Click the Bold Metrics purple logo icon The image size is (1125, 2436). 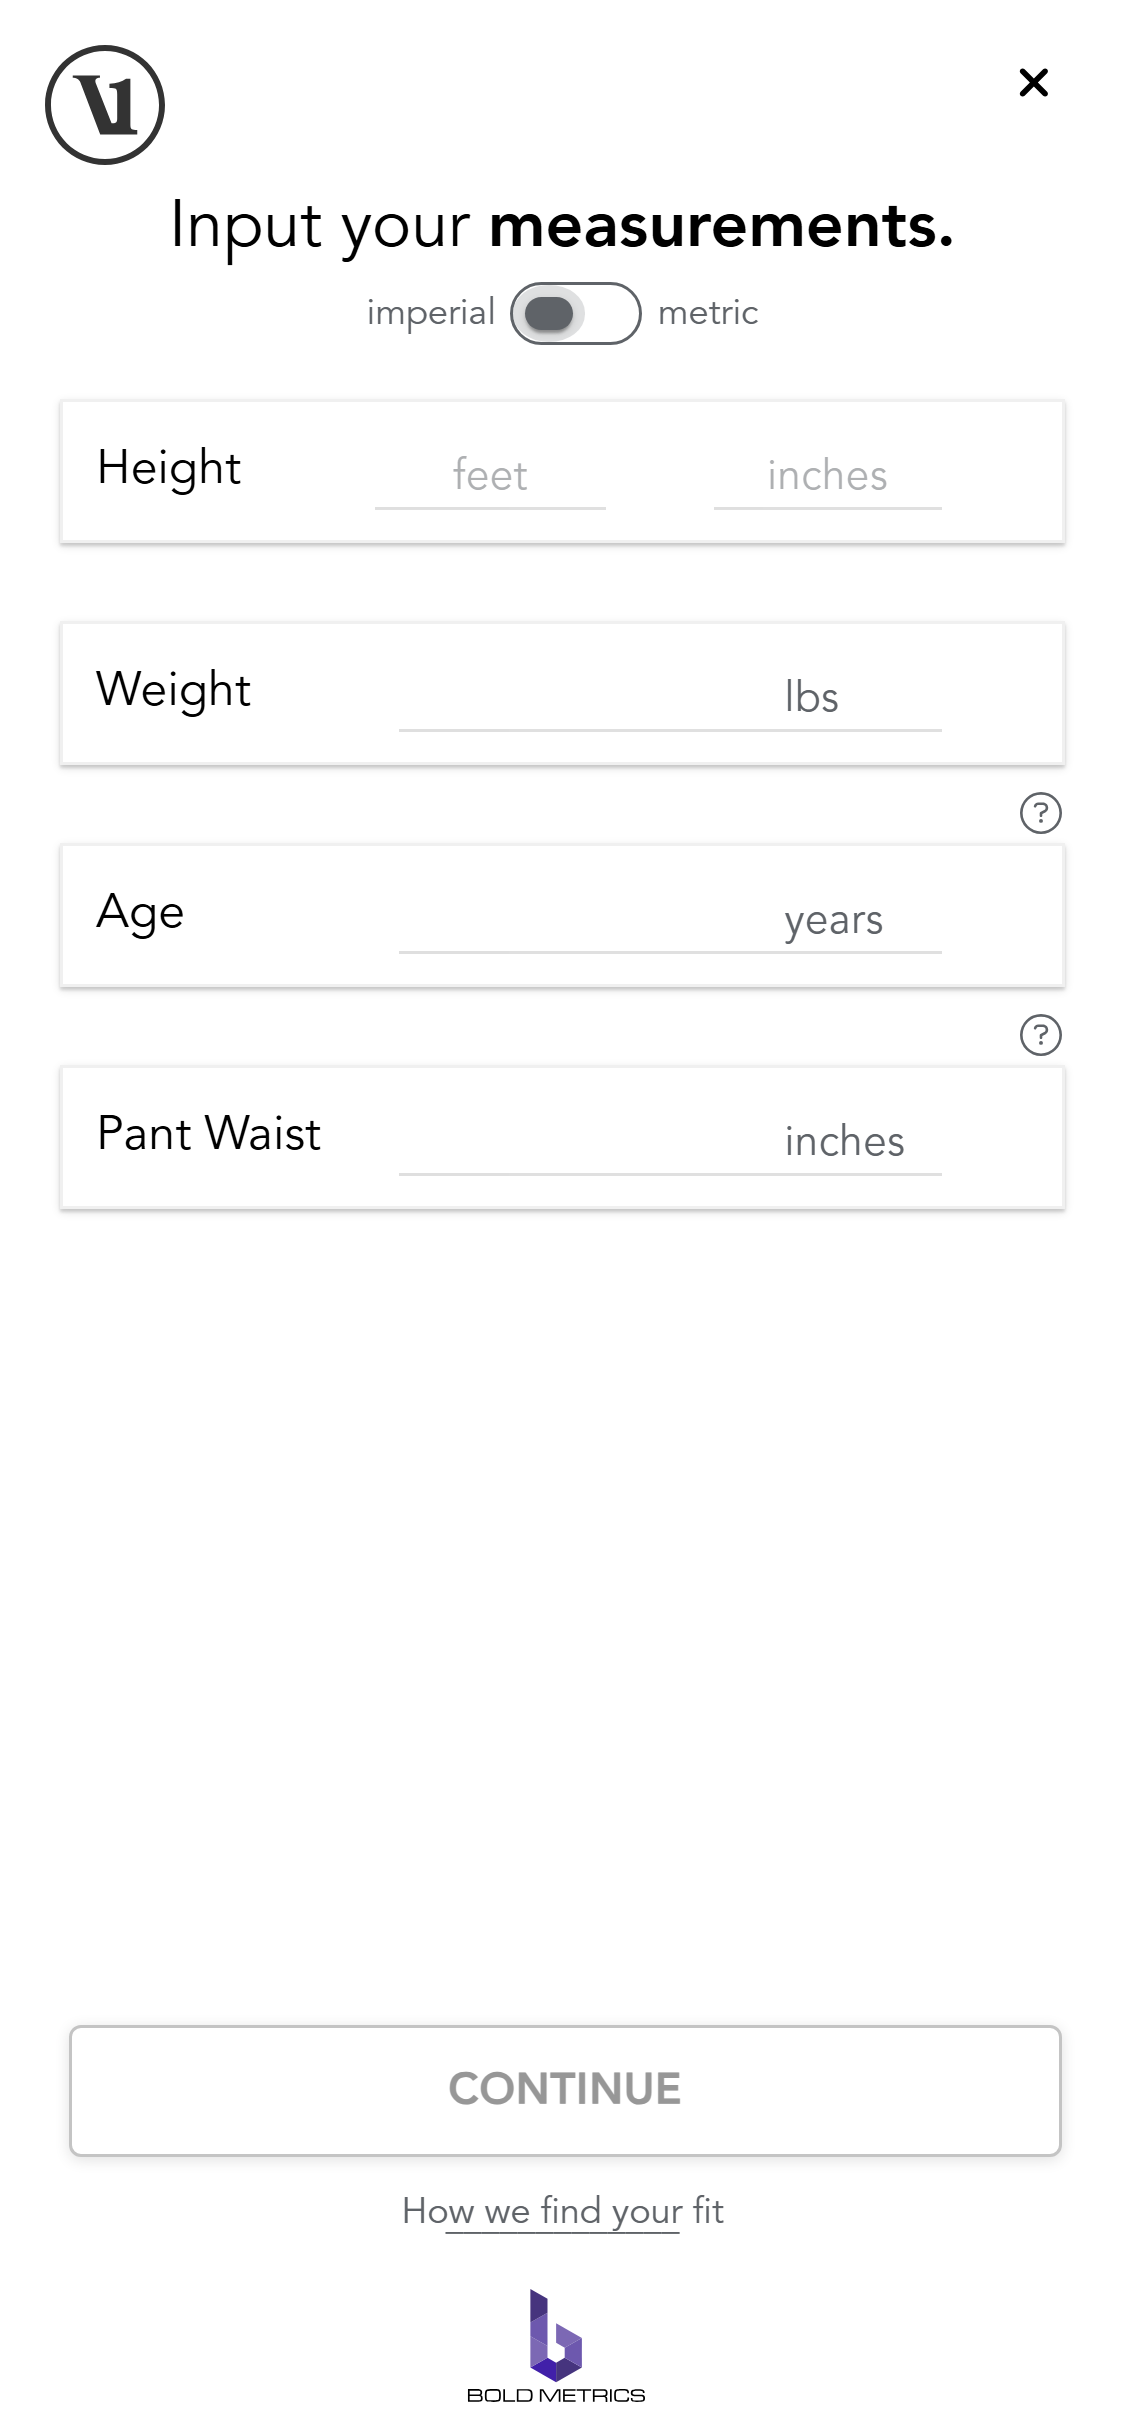pos(556,2335)
